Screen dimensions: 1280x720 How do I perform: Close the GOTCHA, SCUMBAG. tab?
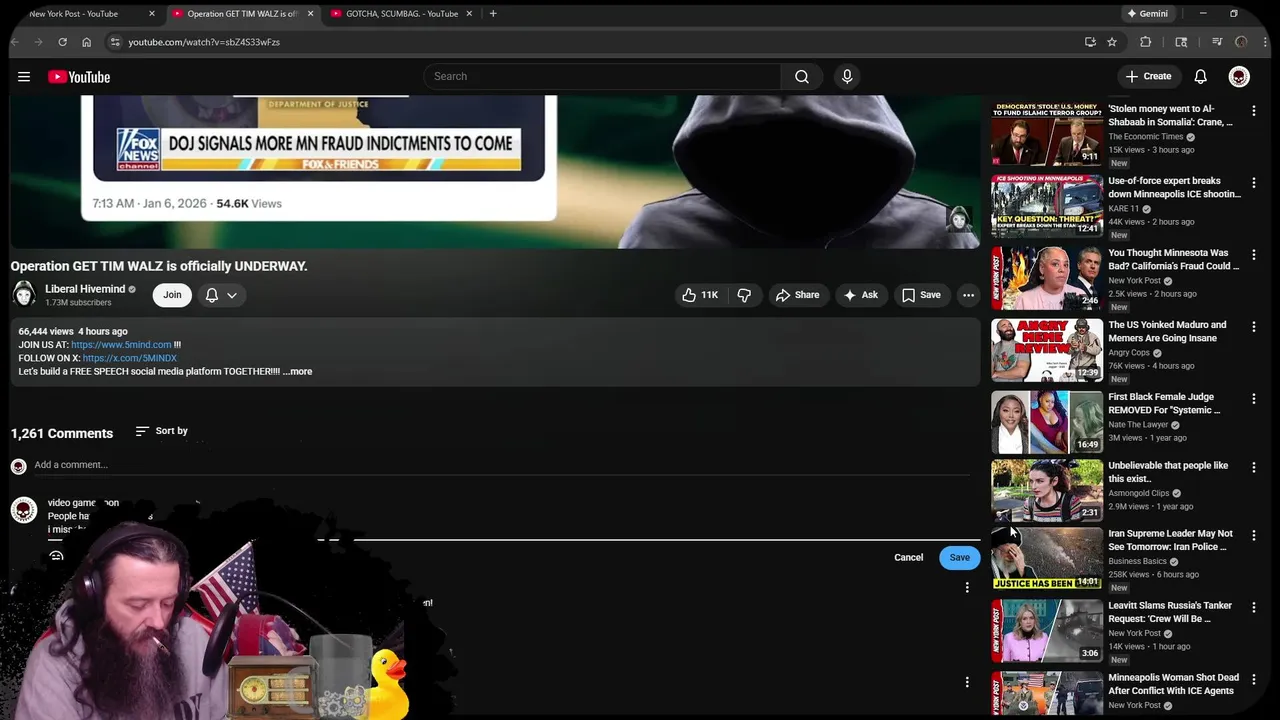click(x=469, y=14)
